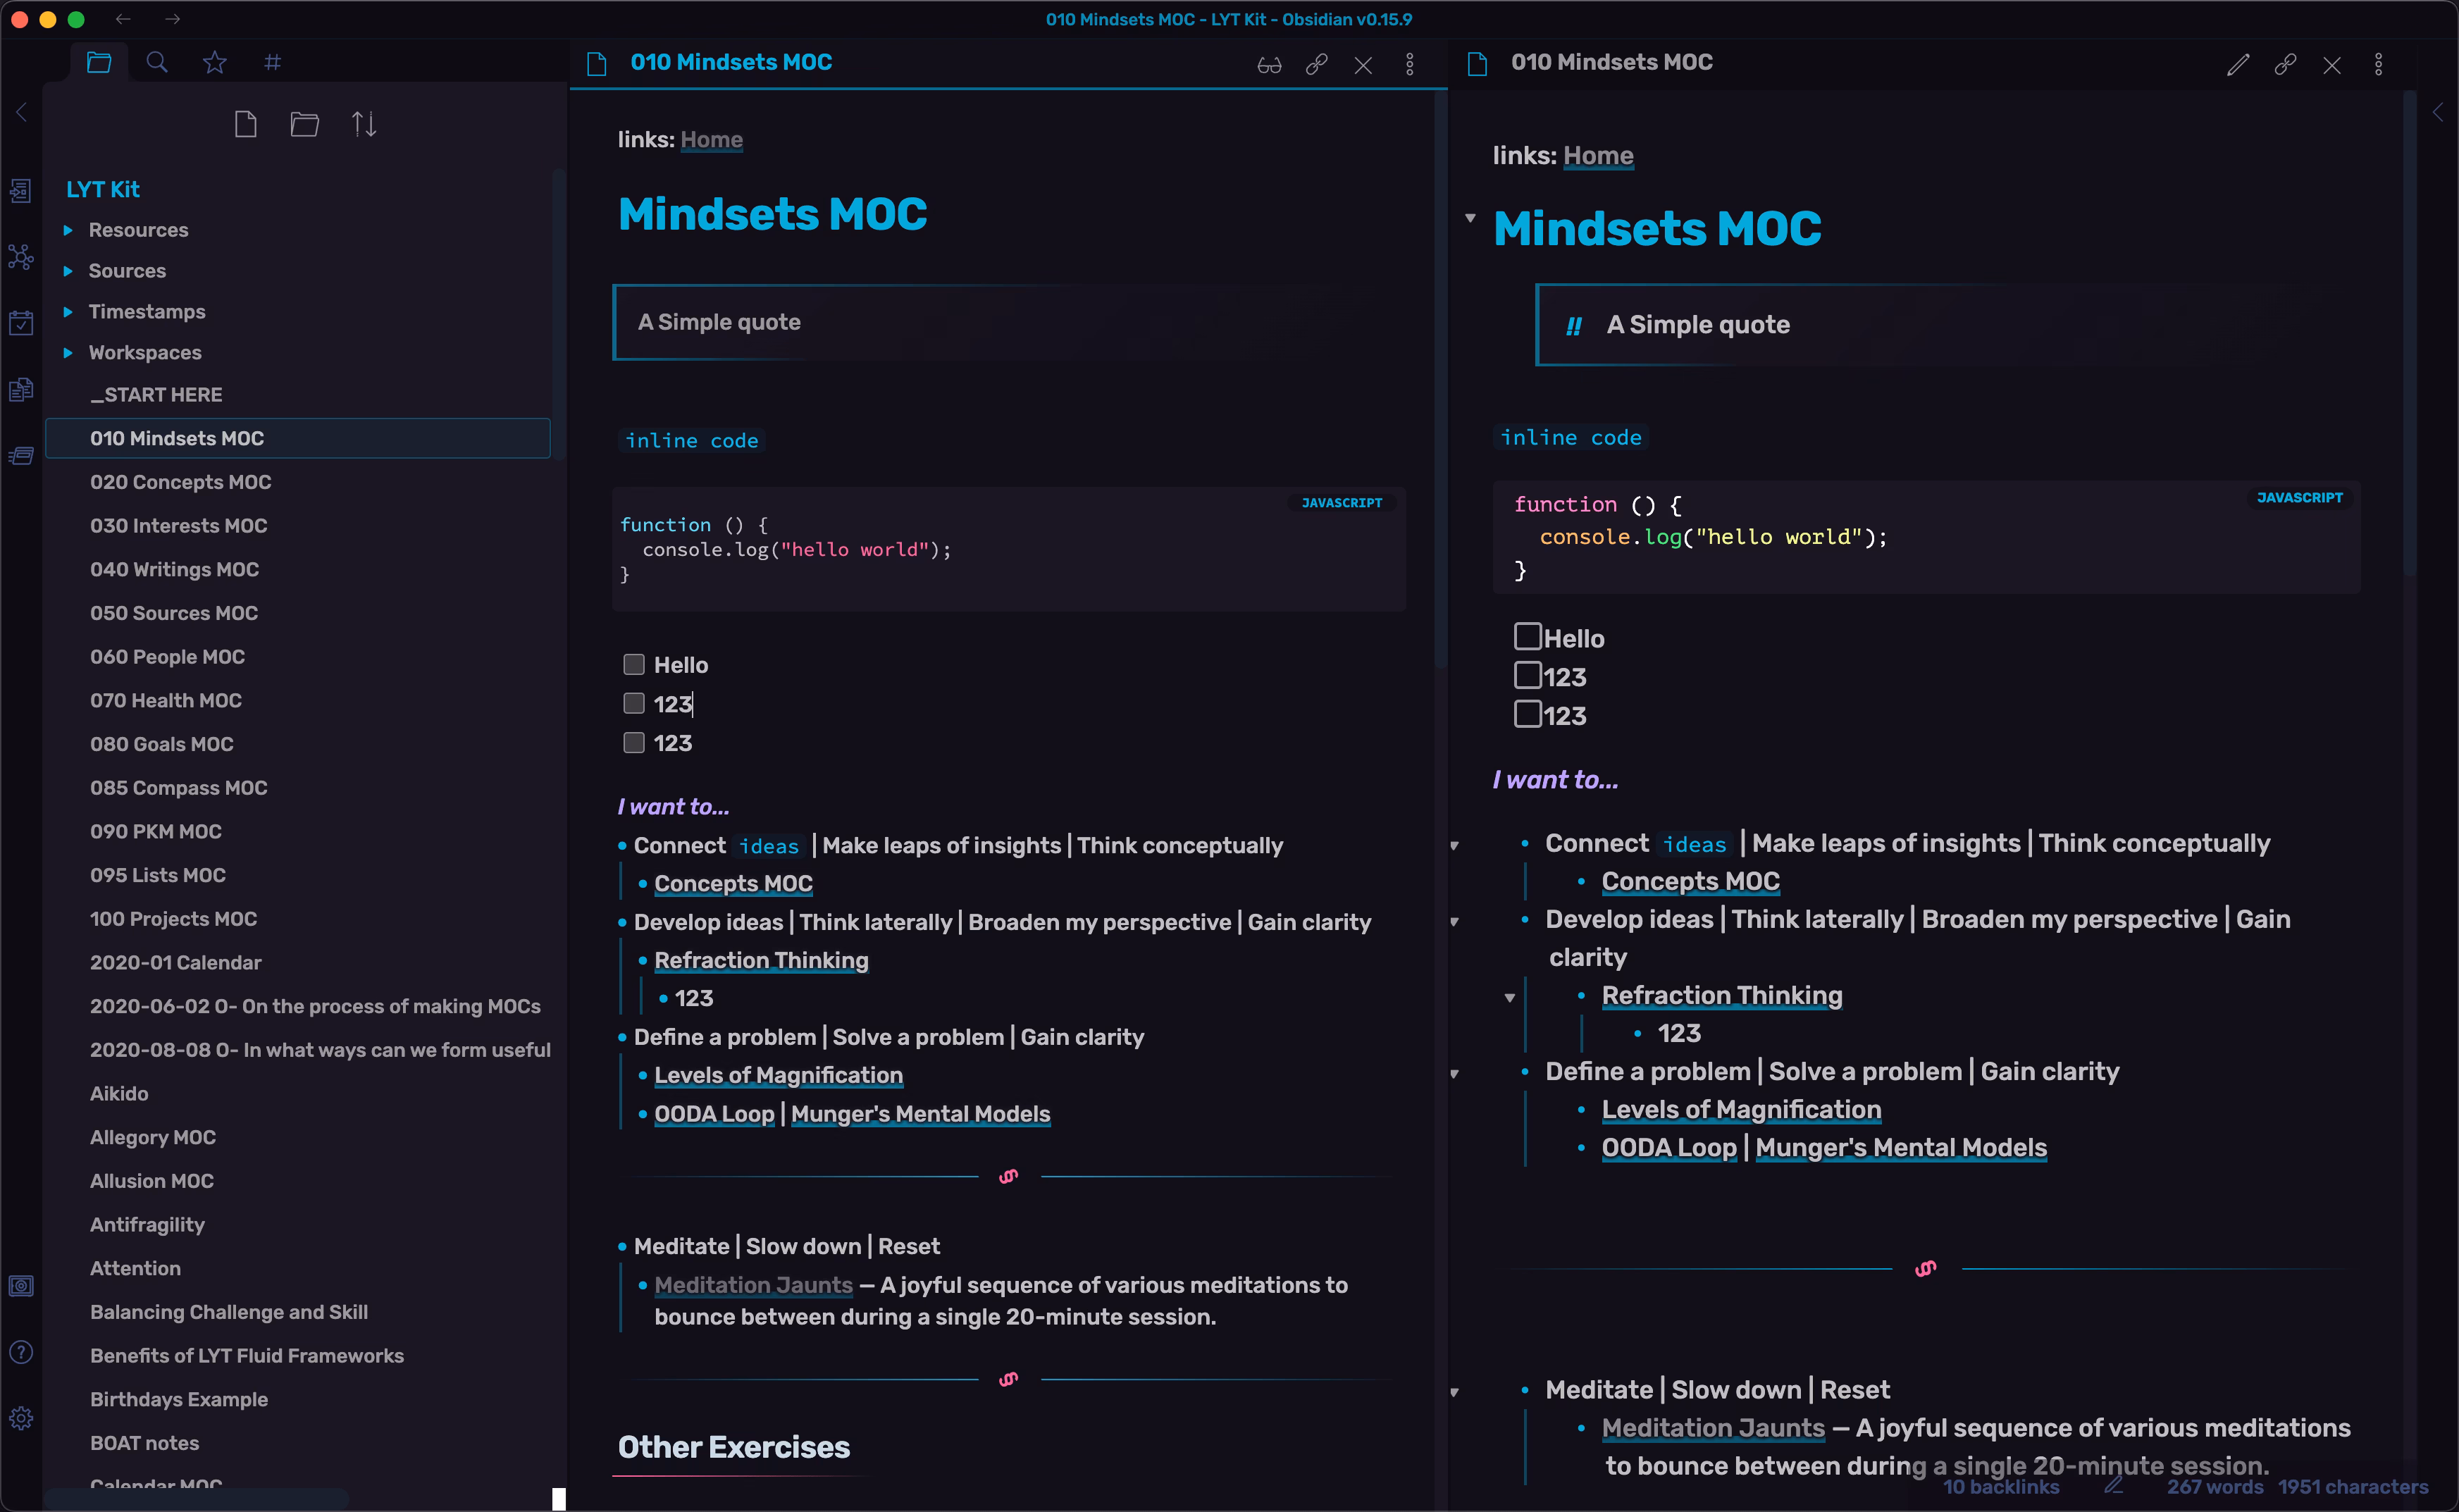Image resolution: width=2459 pixels, height=1512 pixels.
Task: Follow the Concepts MOC link
Action: point(733,883)
